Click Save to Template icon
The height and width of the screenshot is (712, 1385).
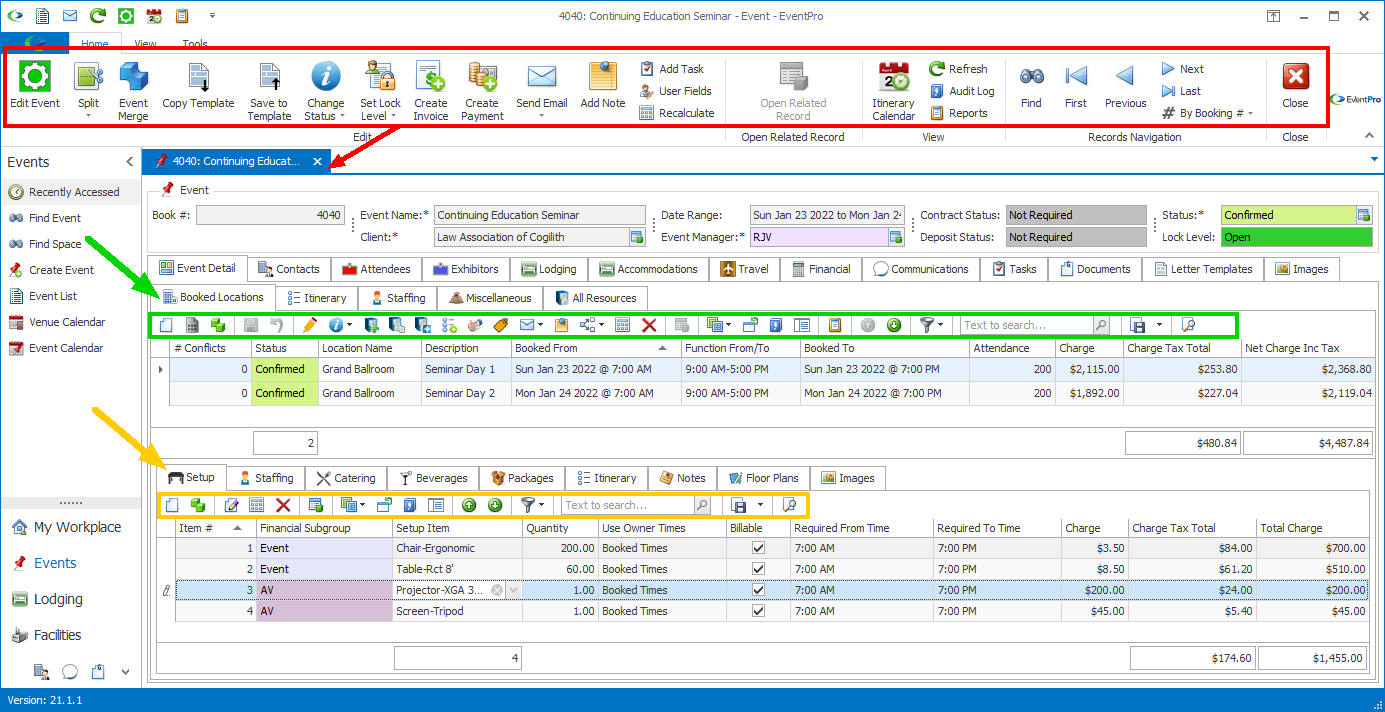point(269,91)
